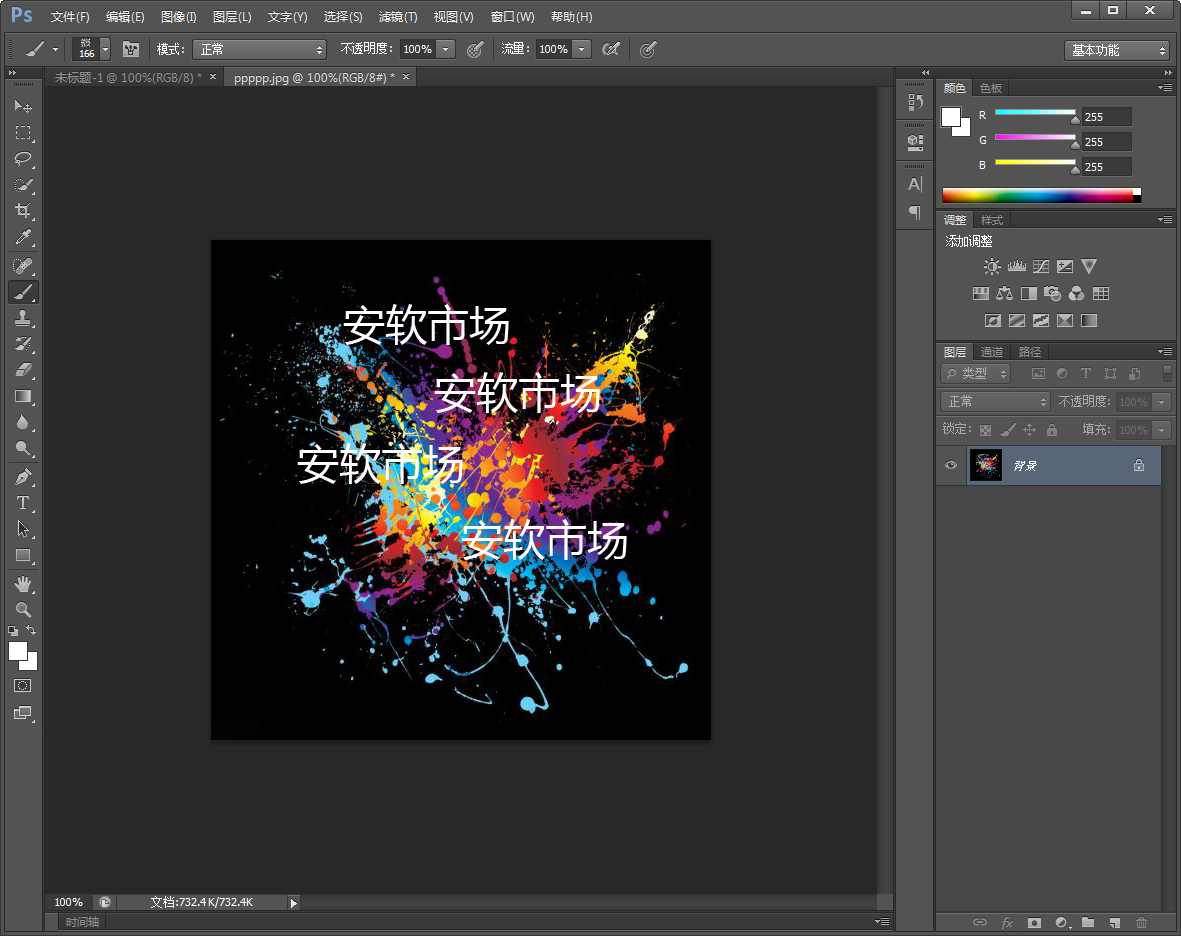The image size is (1181, 936).
Task: Toggle lock transparent pixels
Action: 985,430
